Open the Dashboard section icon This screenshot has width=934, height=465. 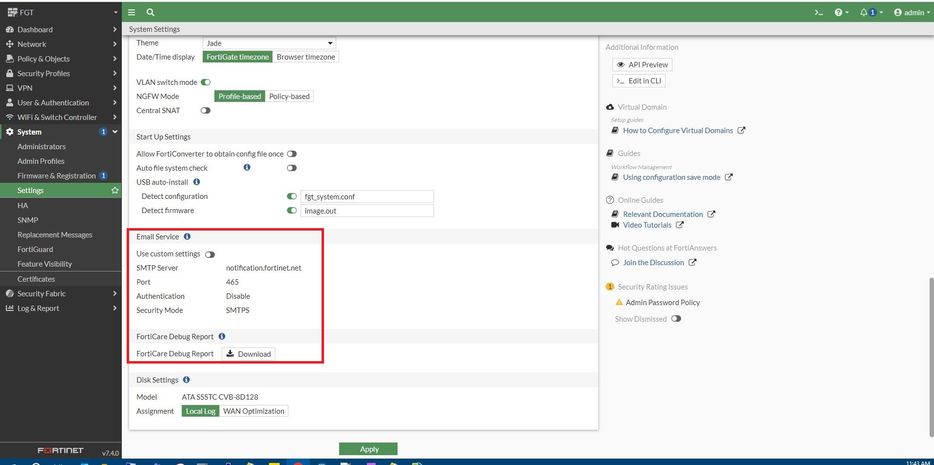click(10, 29)
